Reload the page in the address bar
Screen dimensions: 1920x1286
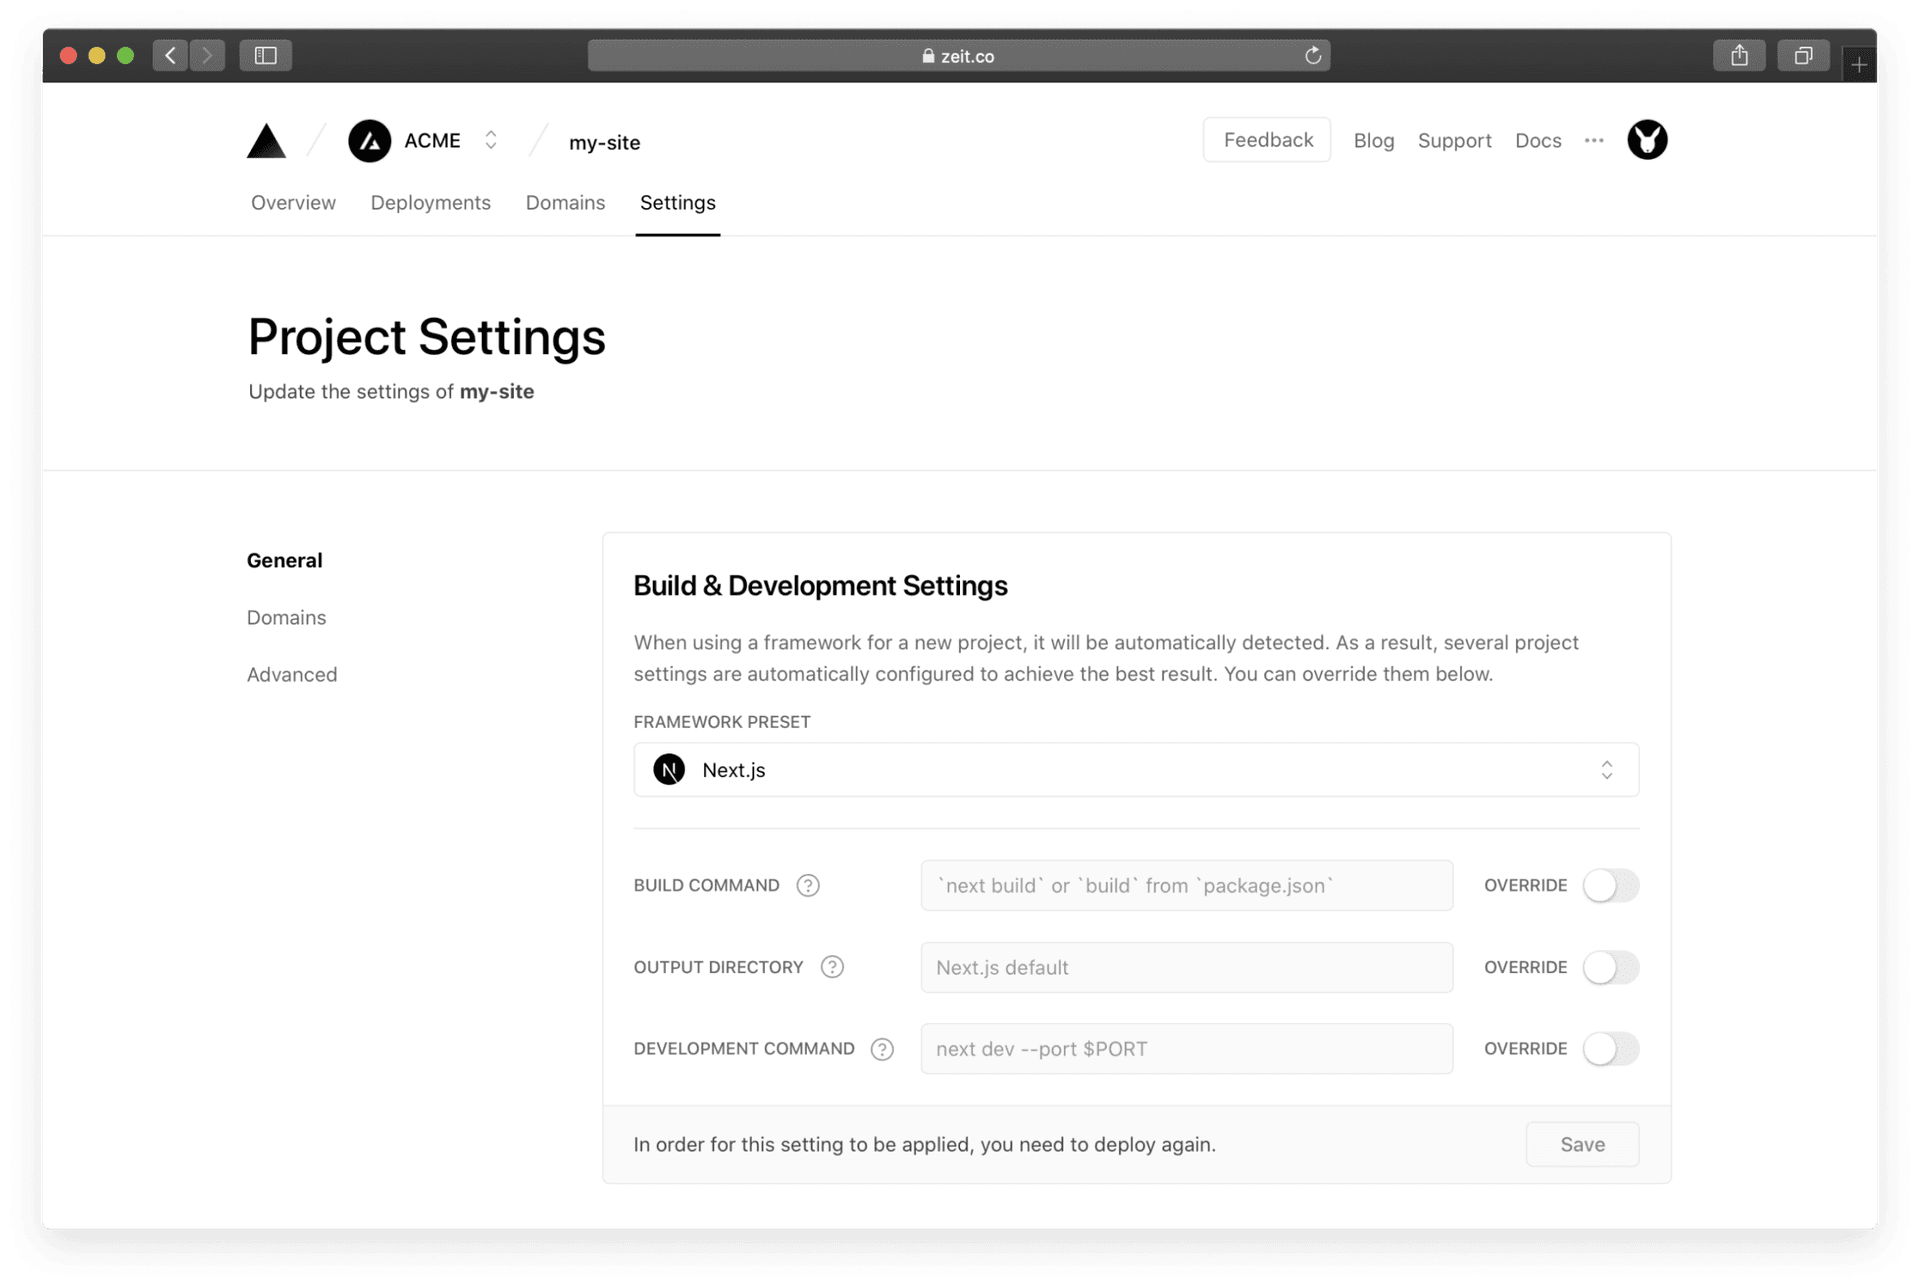(x=1313, y=56)
